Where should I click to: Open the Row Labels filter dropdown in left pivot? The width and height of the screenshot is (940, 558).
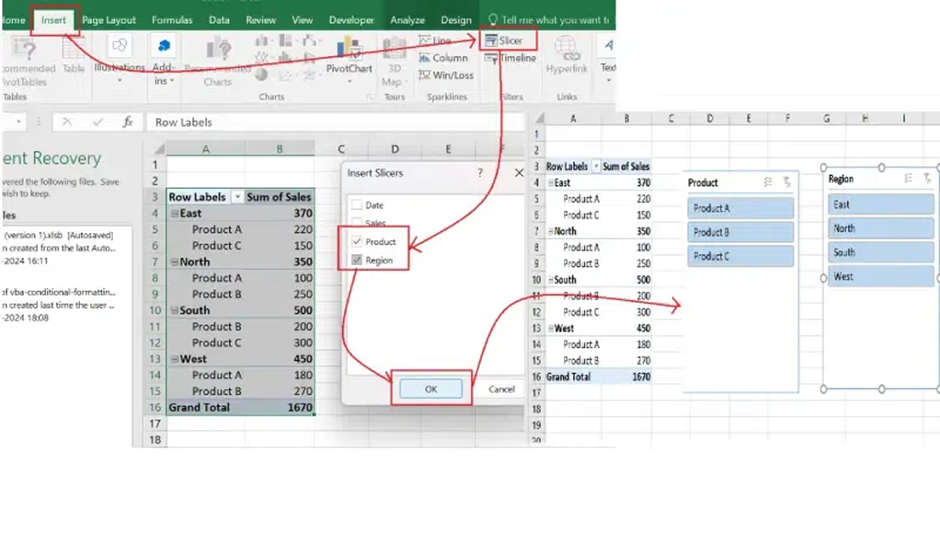click(x=238, y=197)
